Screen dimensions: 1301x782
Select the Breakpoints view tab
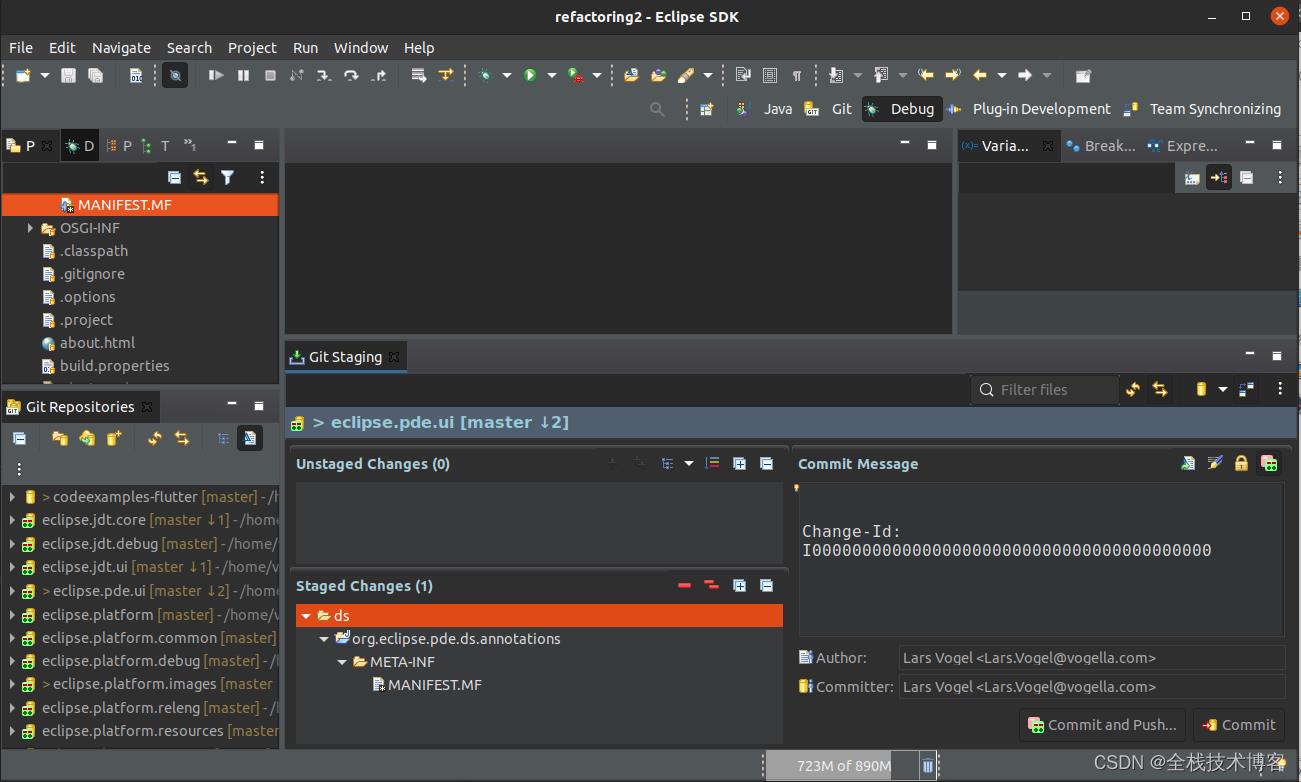tap(1100, 145)
